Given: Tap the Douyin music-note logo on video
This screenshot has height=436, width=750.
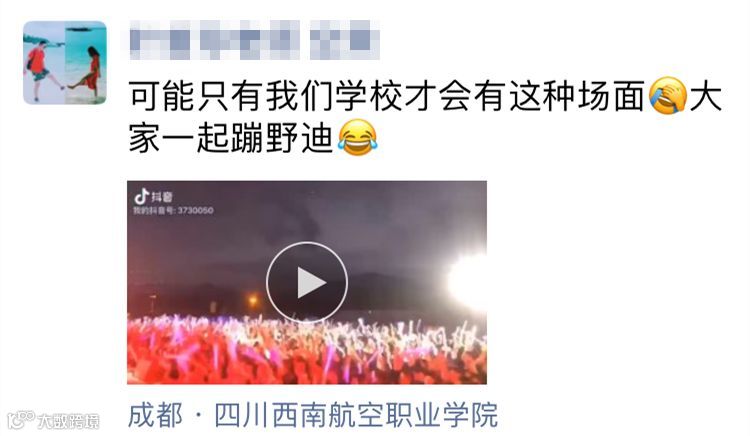Looking at the screenshot, I should tap(141, 196).
